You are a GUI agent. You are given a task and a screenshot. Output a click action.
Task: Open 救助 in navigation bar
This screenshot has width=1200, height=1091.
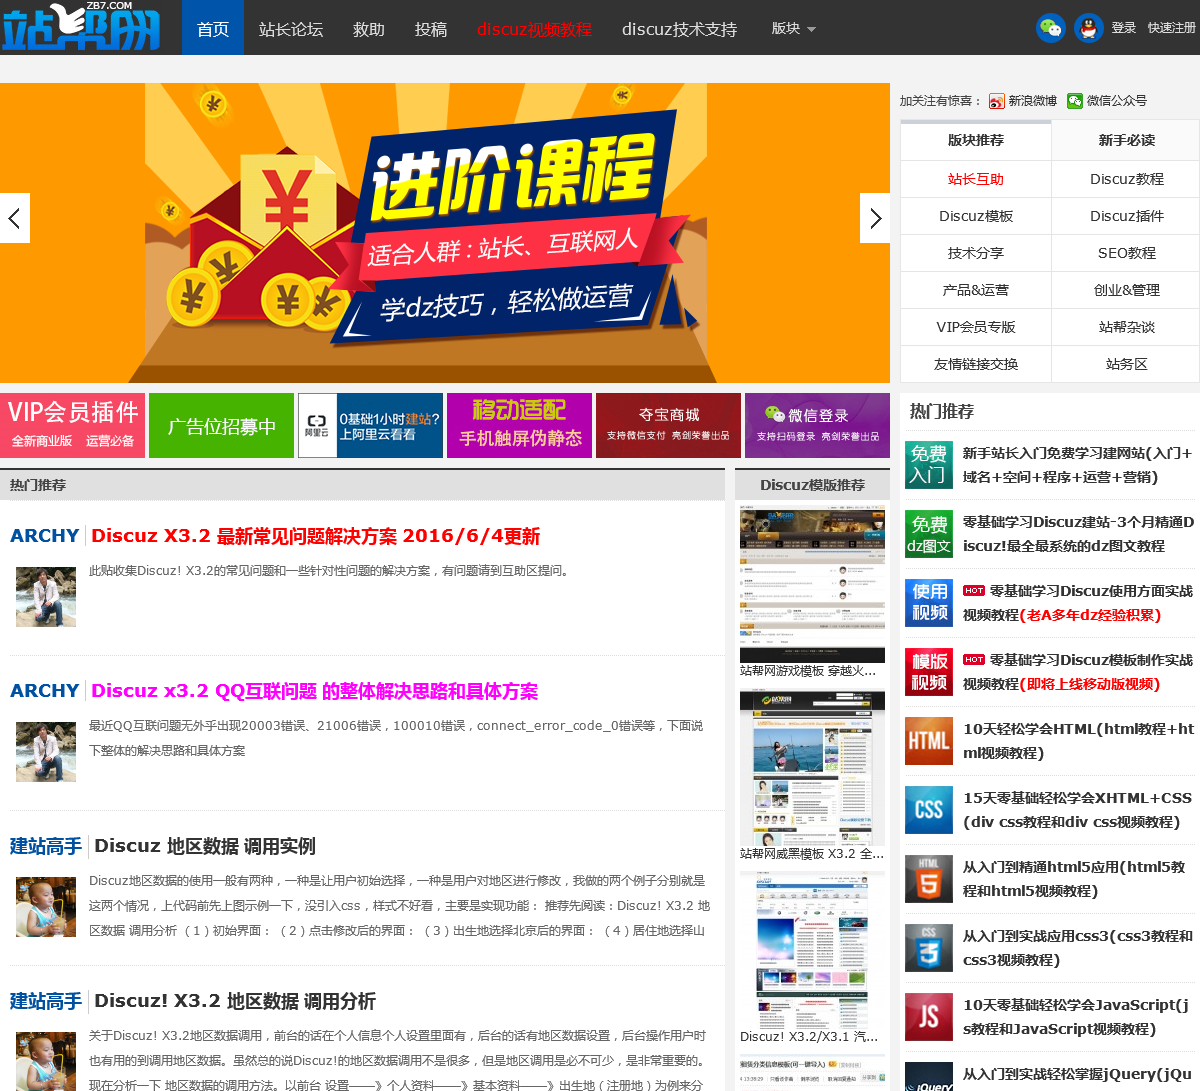[369, 29]
